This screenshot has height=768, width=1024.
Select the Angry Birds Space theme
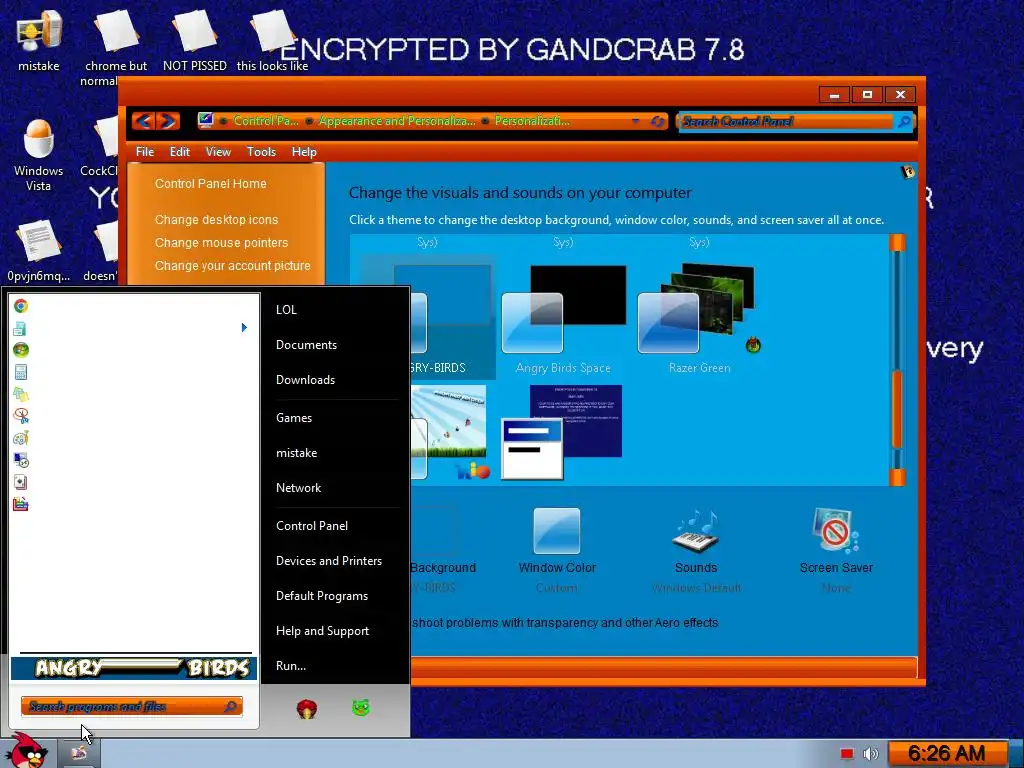coord(563,320)
